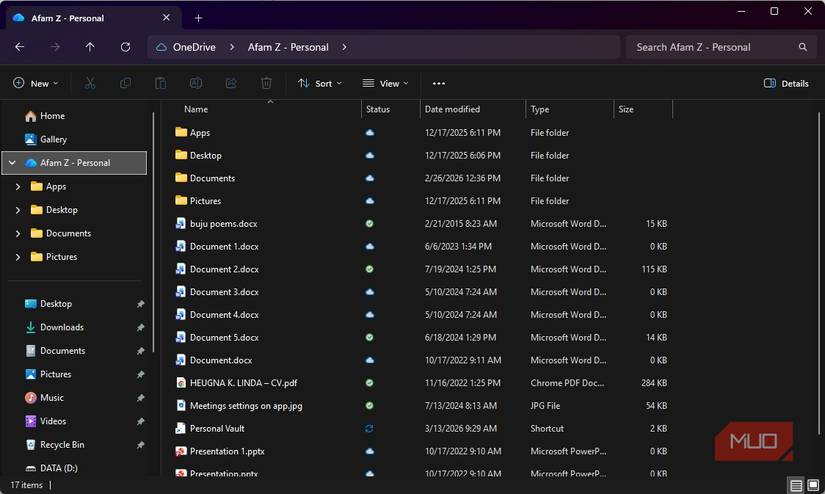The height and width of the screenshot is (494, 825).
Task: Click chevron after OneDrive in address bar
Action: pos(232,47)
